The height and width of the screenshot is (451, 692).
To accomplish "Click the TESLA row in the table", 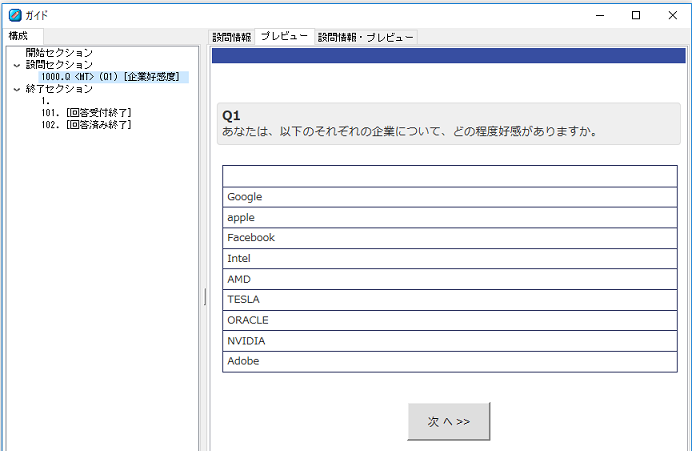I will [450, 300].
